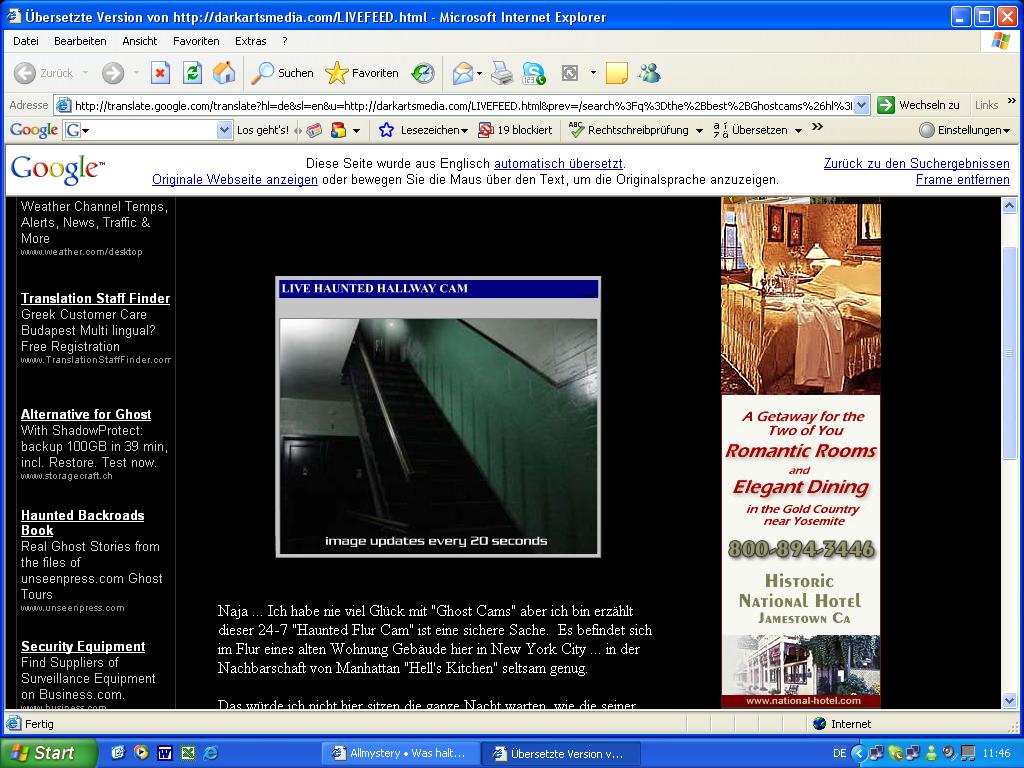Expand the address bar history dropdown
This screenshot has width=1024, height=768.
(x=862, y=105)
